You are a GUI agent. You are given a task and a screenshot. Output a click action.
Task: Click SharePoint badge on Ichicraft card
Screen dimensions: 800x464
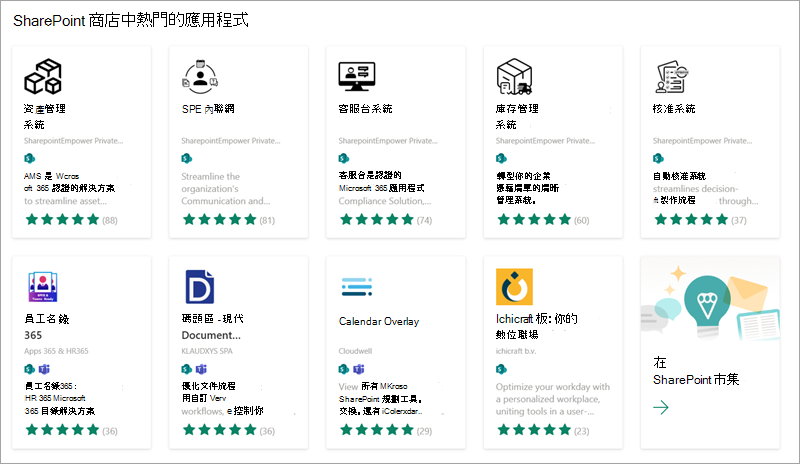point(501,369)
